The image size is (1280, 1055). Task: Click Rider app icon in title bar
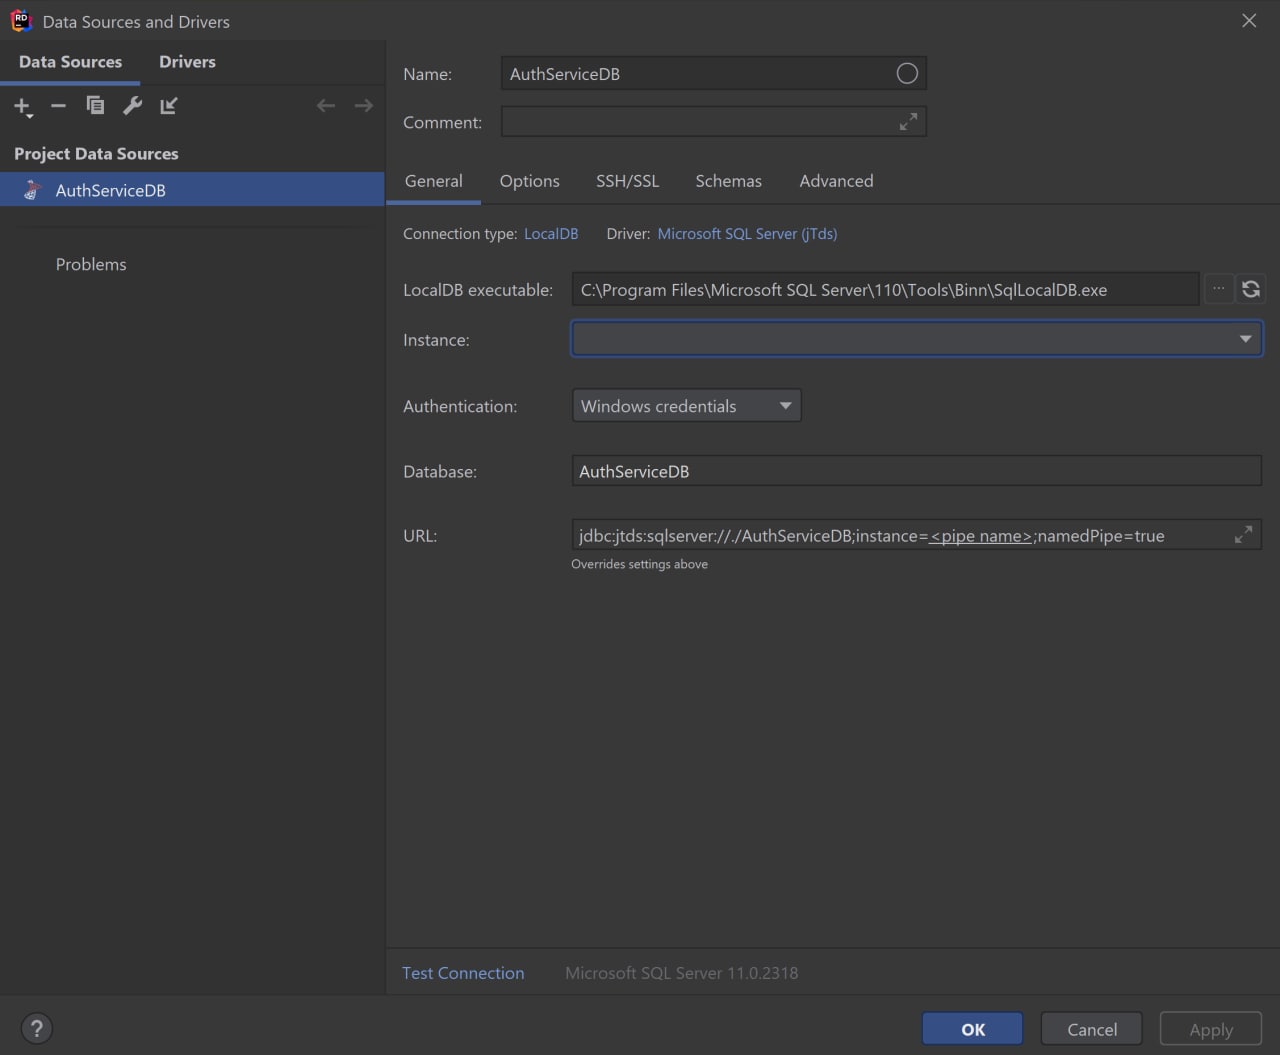pyautogui.click(x=21, y=21)
